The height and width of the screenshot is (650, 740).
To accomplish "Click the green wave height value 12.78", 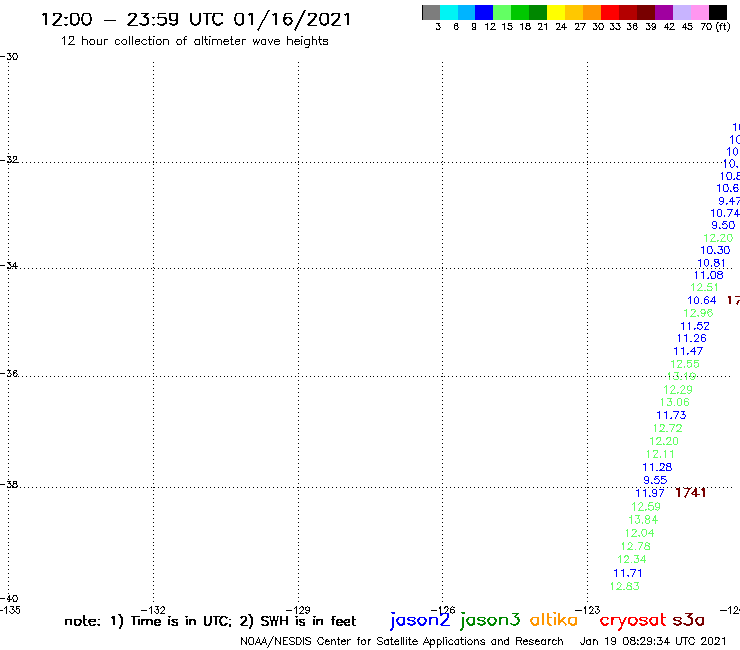I will pos(636,546).
